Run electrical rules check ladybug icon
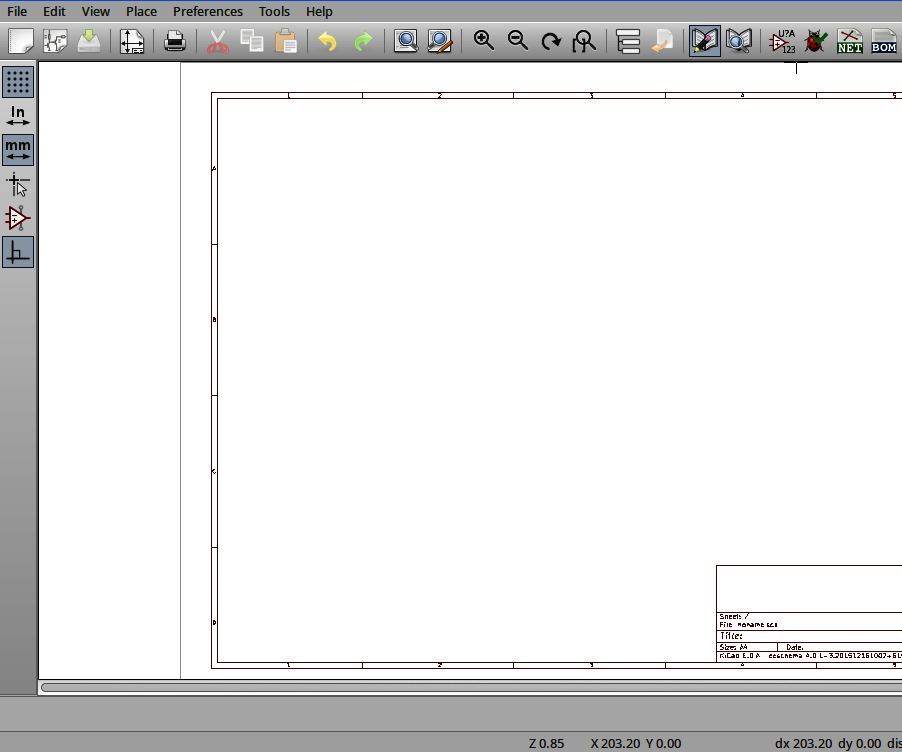902x752 pixels. coord(816,41)
